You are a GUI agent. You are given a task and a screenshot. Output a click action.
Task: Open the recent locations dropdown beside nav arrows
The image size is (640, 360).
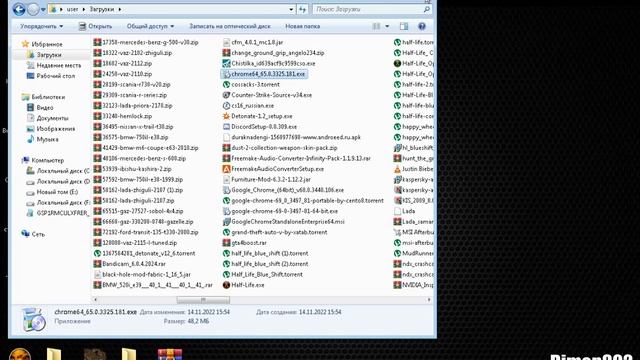(43, 9)
